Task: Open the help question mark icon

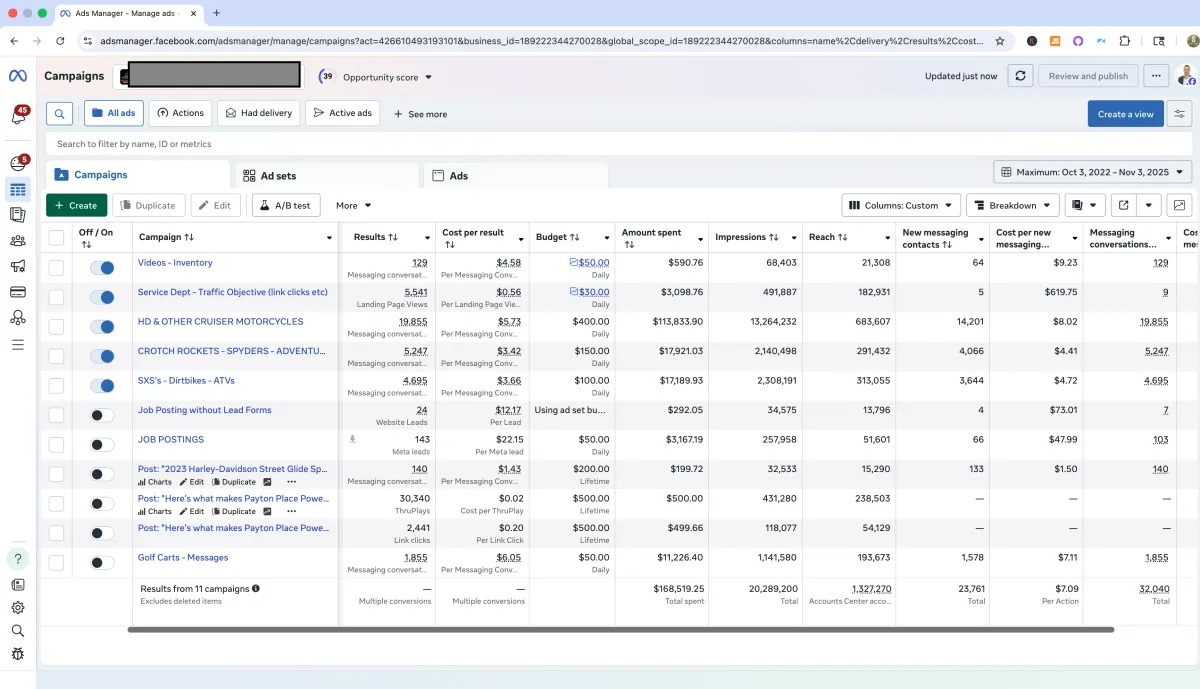Action: coord(17,558)
